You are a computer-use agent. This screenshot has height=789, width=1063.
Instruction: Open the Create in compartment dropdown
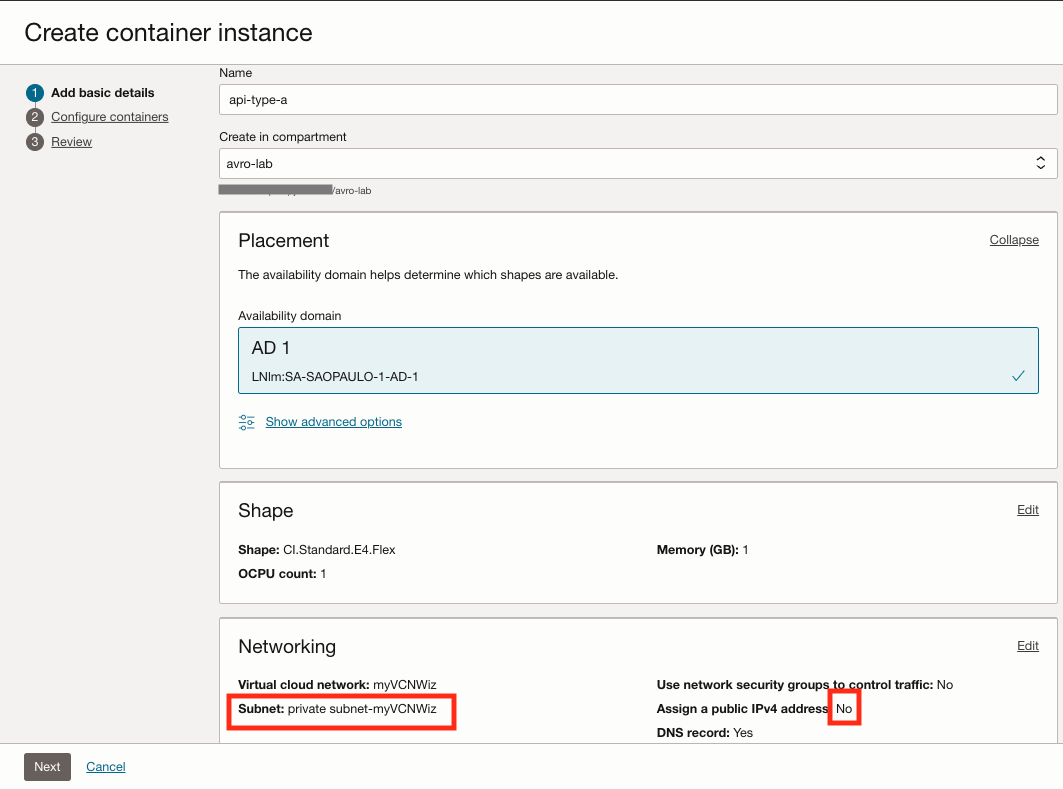coord(638,163)
